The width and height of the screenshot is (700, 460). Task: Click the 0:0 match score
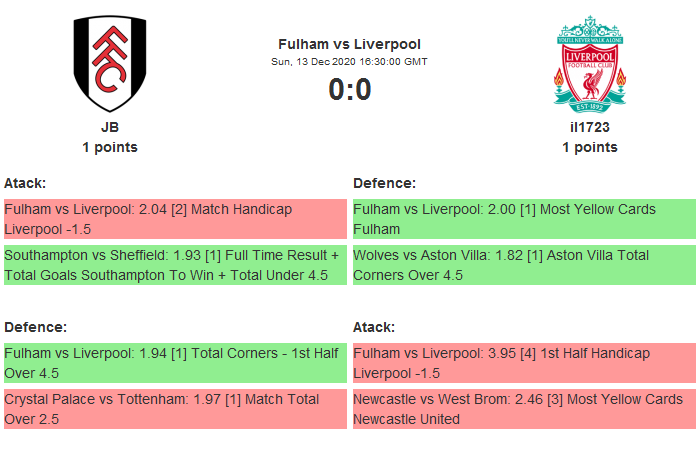coord(349,90)
